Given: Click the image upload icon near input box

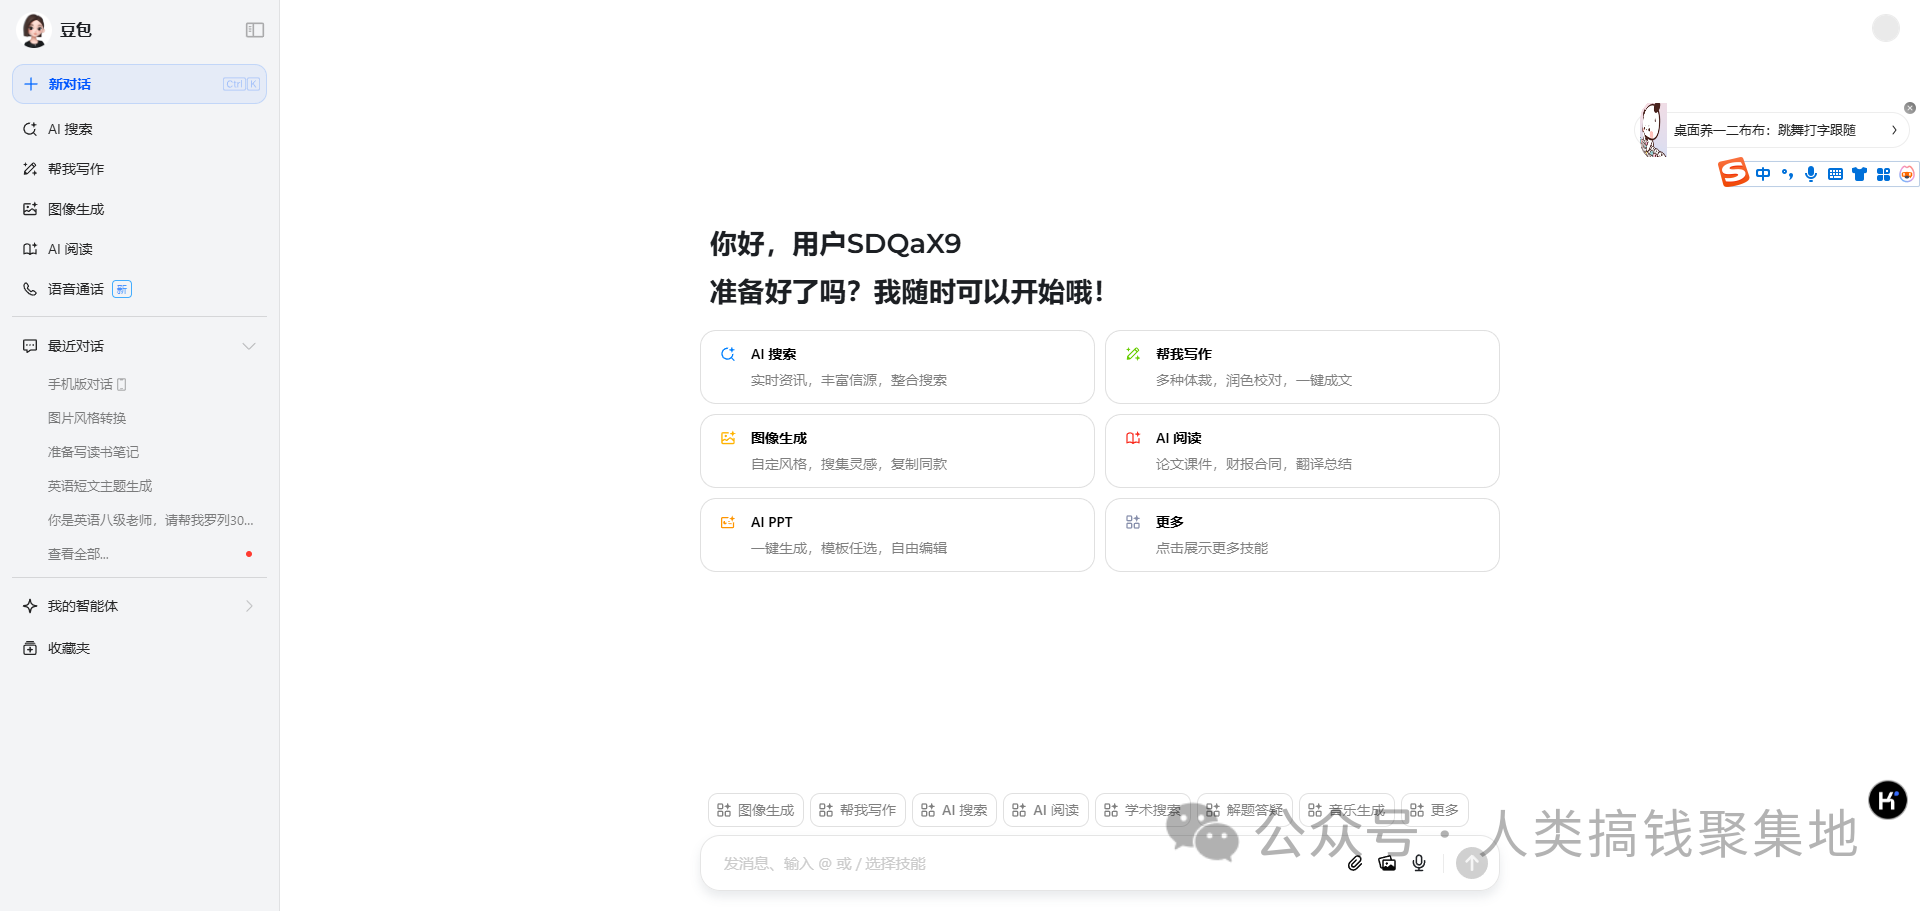Looking at the screenshot, I should [1387, 862].
